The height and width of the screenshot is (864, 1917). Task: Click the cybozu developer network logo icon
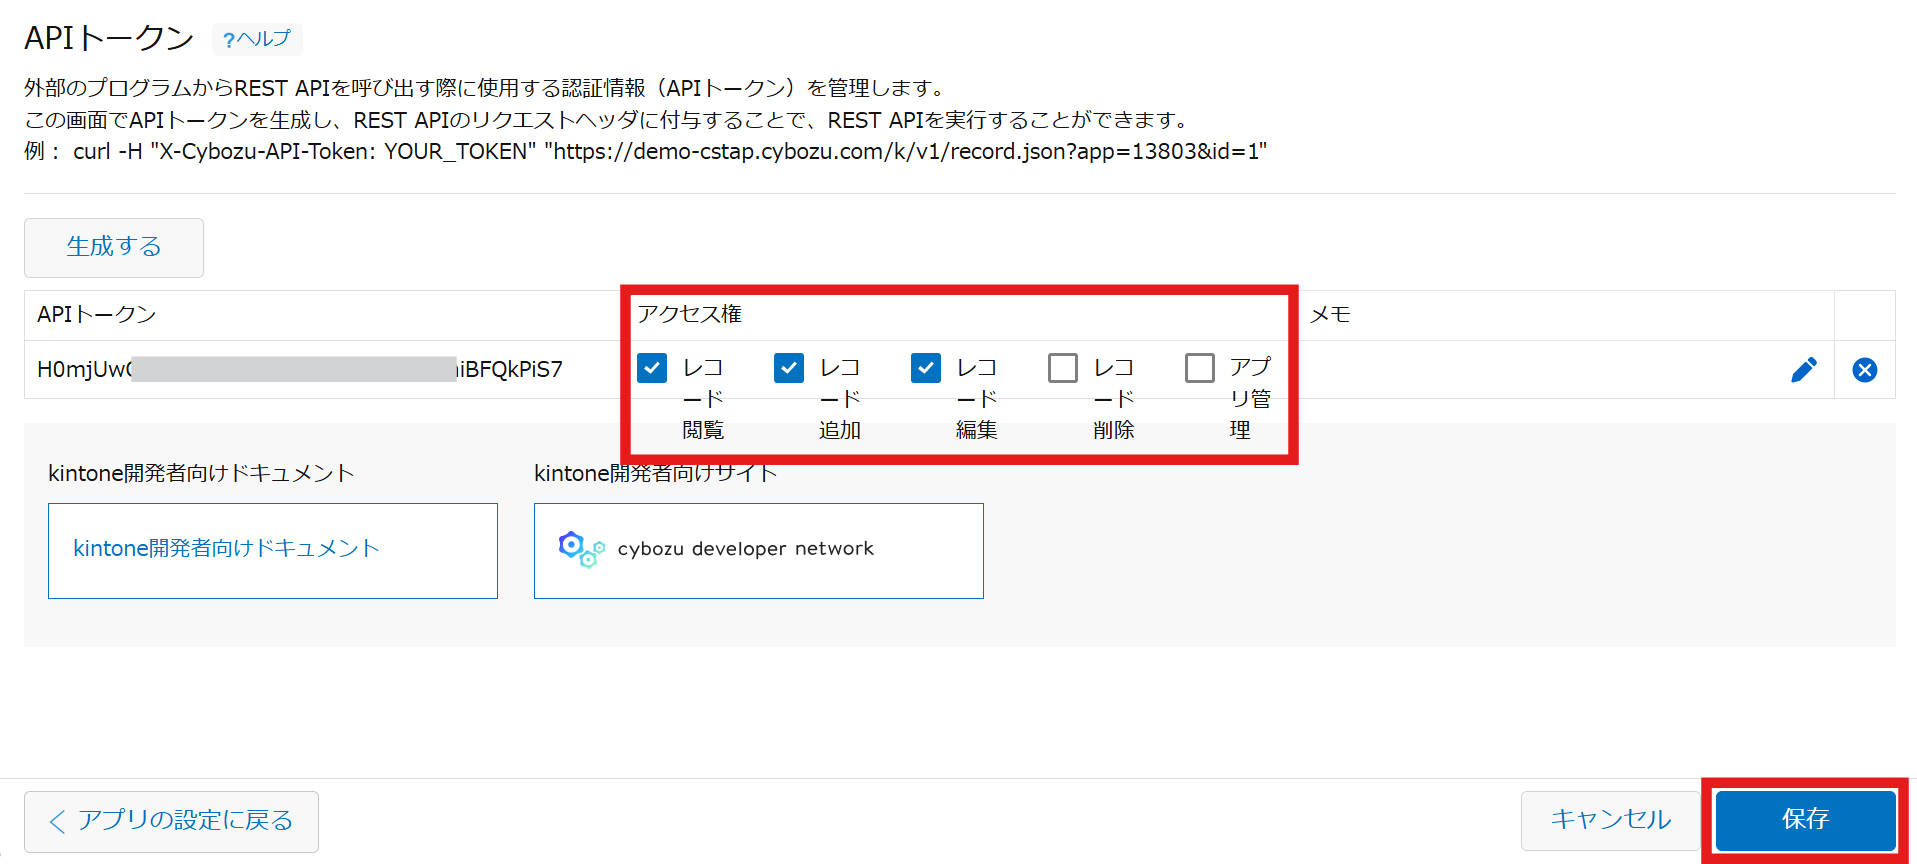pos(581,549)
